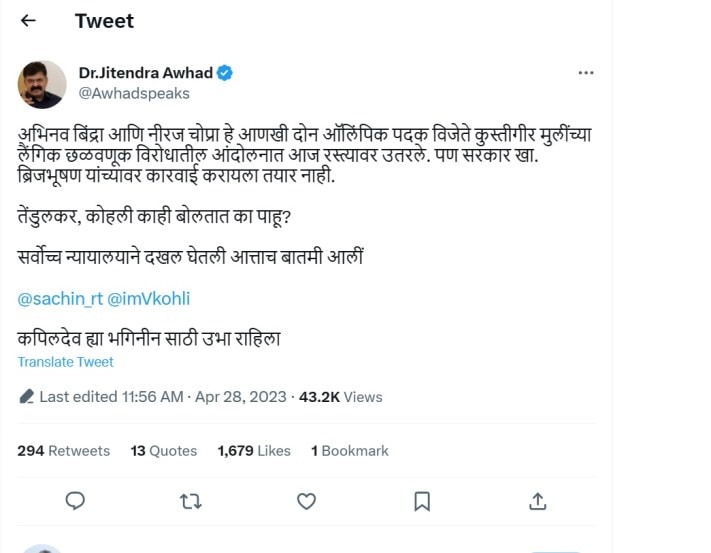The height and width of the screenshot is (553, 711).
Task: Show the 294 Retweets list
Action: 64,451
